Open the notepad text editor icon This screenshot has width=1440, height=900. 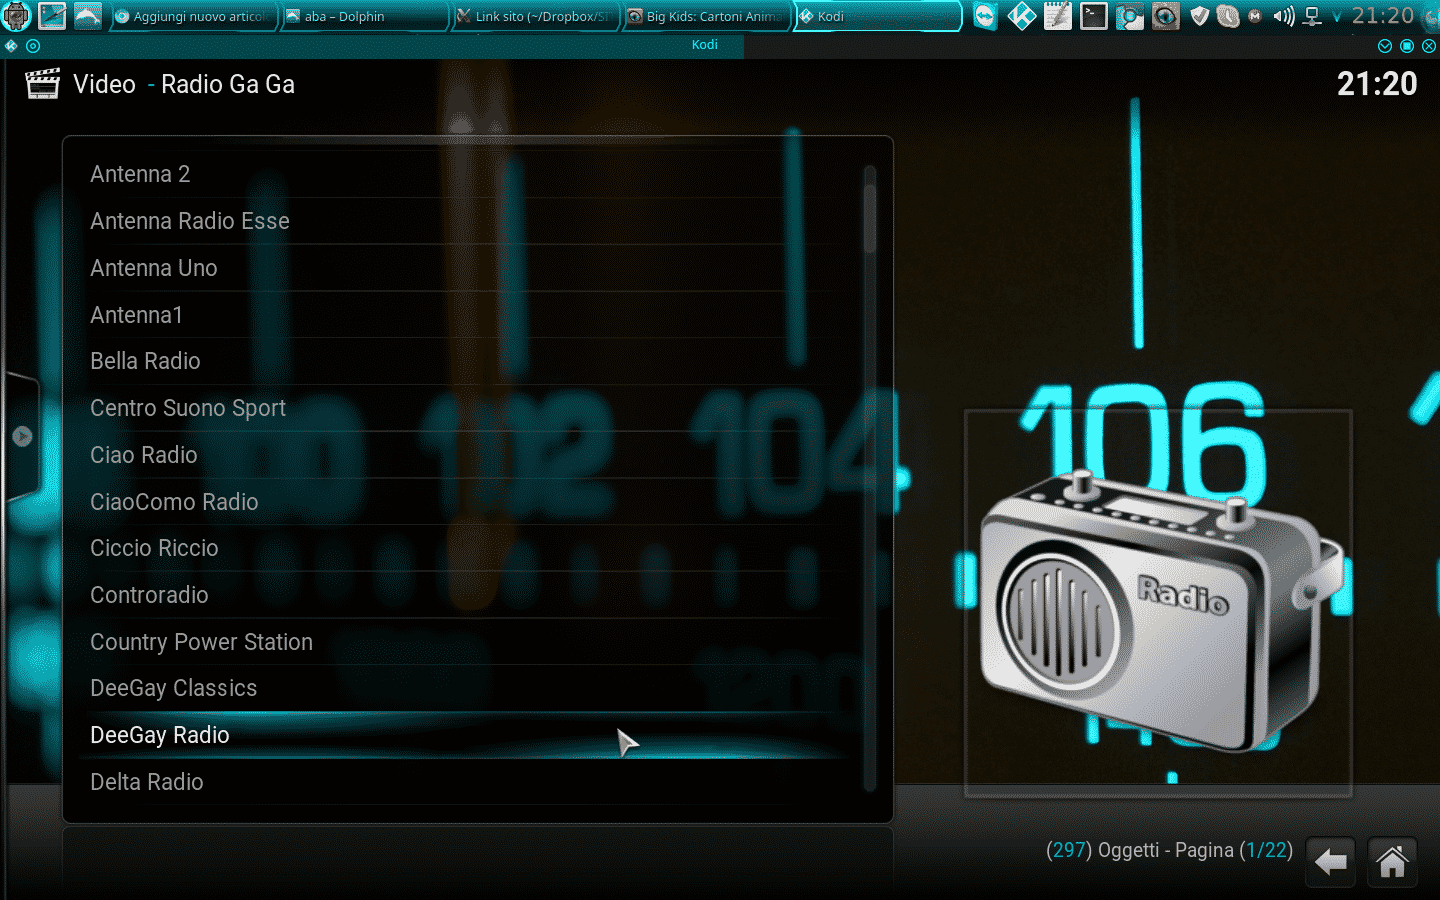(x=1057, y=16)
